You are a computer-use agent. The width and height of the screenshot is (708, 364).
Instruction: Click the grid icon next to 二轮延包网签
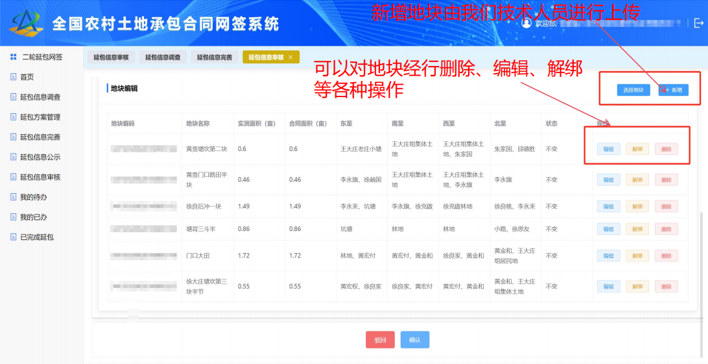pyautogui.click(x=13, y=57)
